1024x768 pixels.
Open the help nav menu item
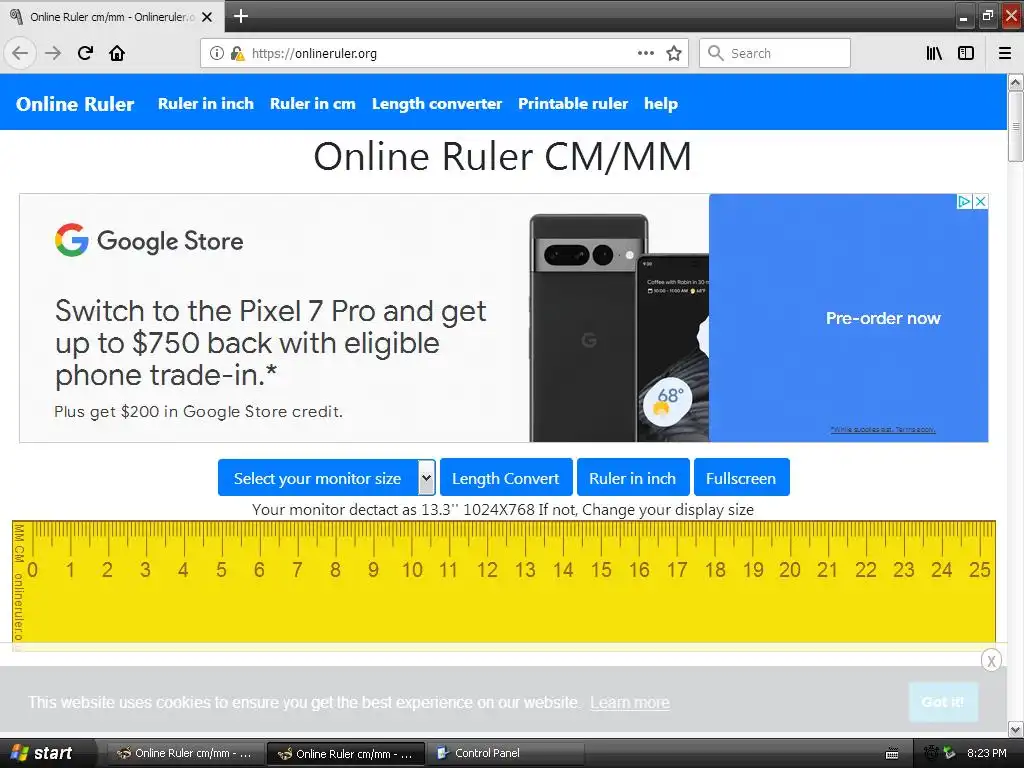click(661, 103)
